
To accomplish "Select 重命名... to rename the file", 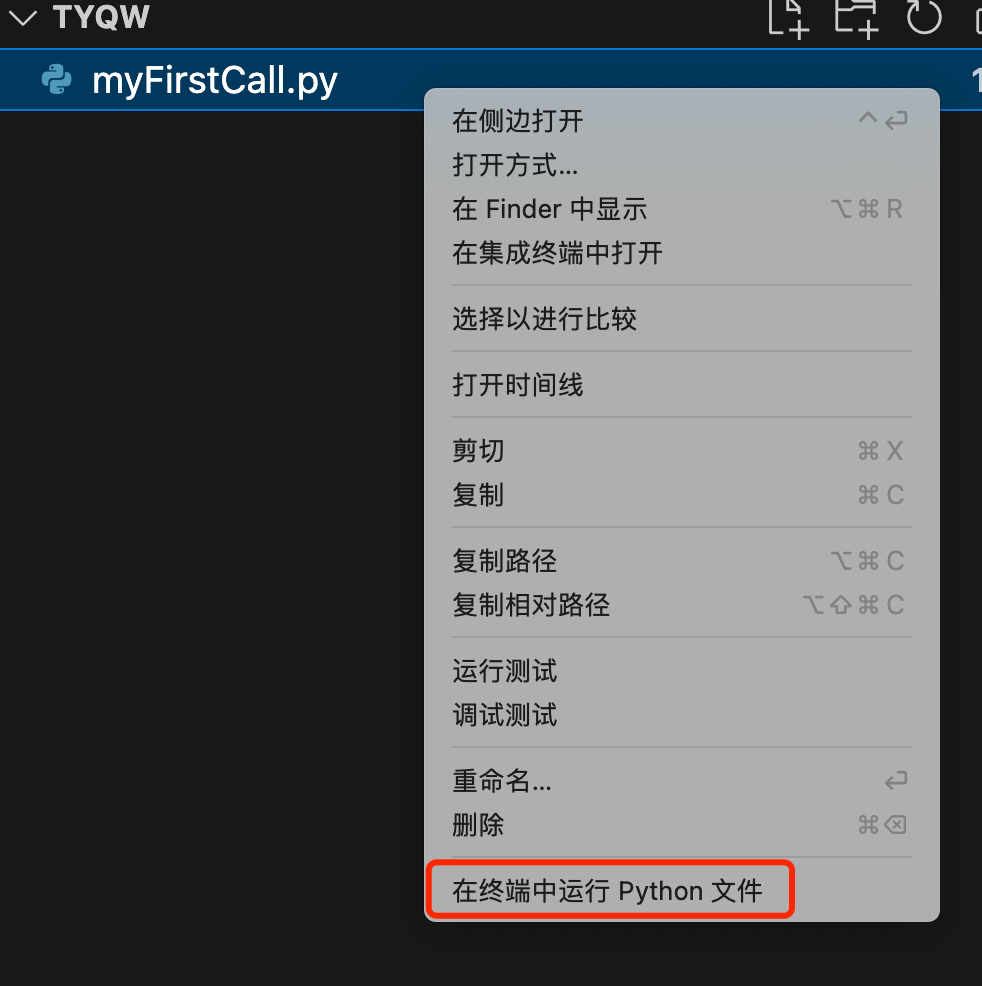I will [x=681, y=781].
